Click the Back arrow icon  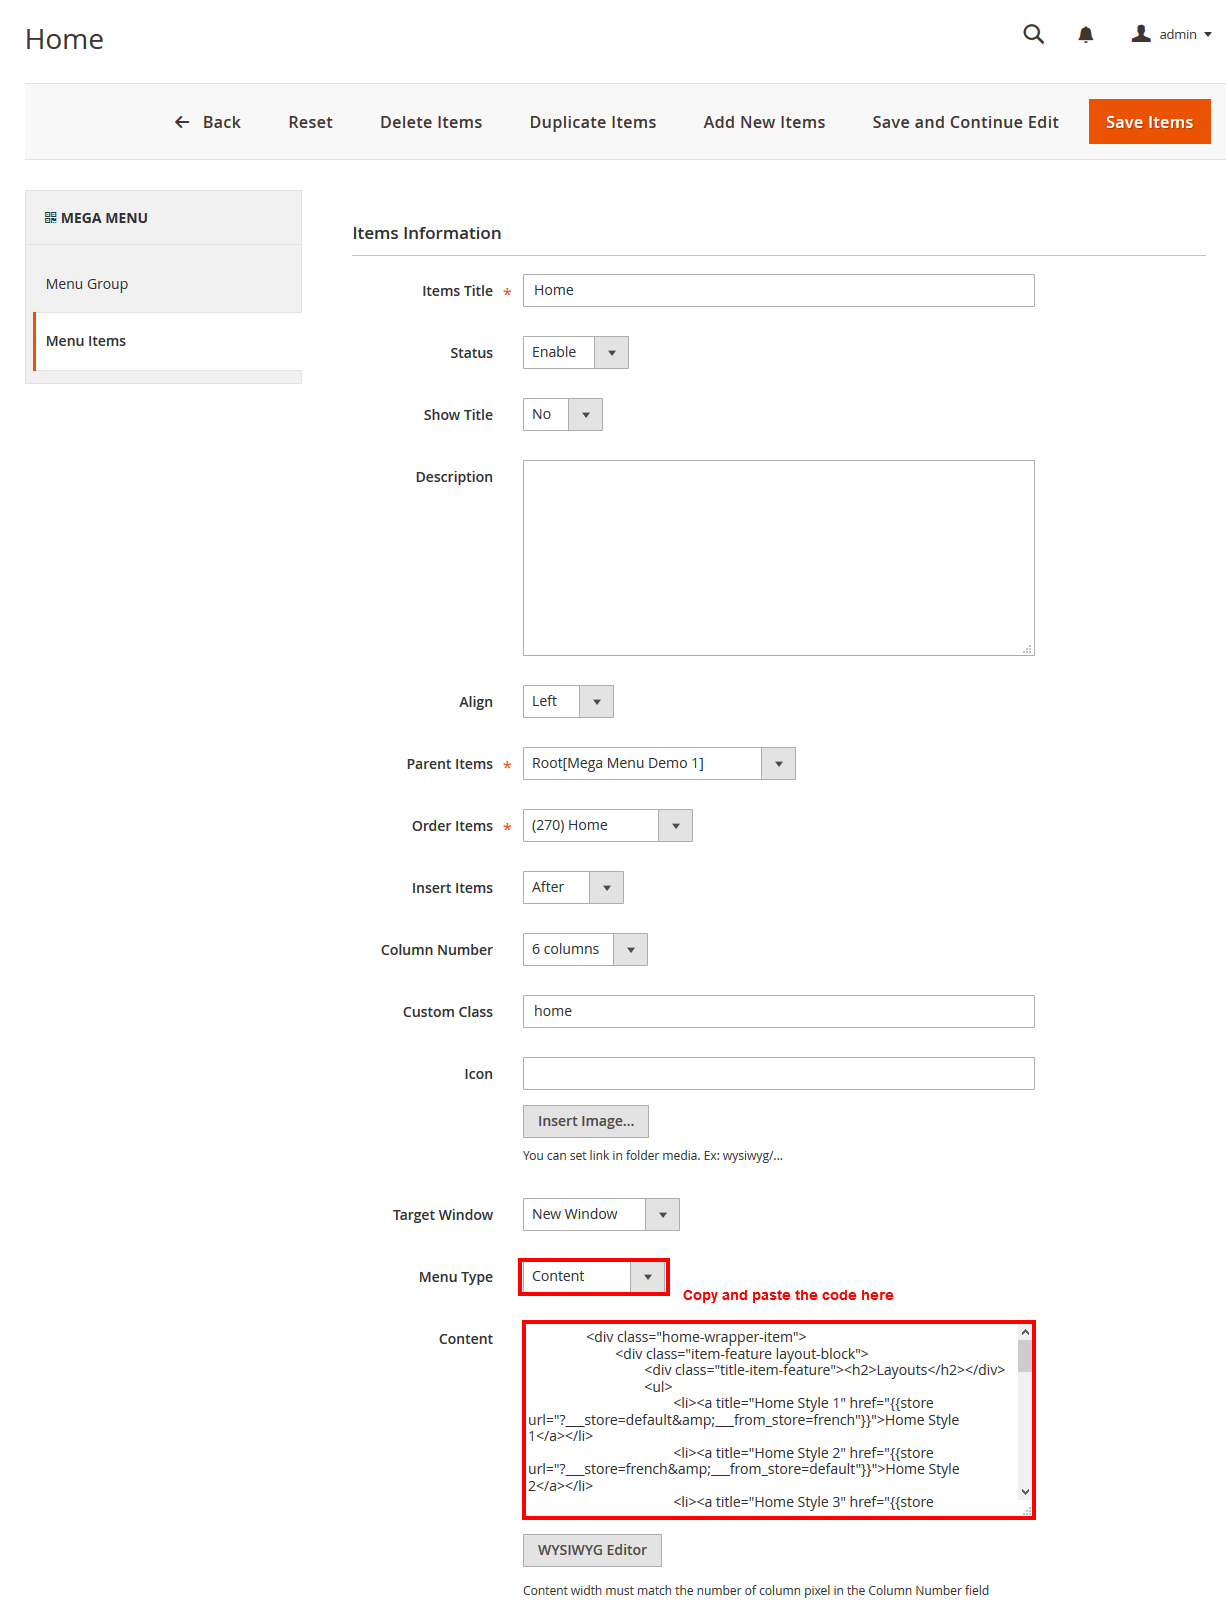[x=182, y=122]
